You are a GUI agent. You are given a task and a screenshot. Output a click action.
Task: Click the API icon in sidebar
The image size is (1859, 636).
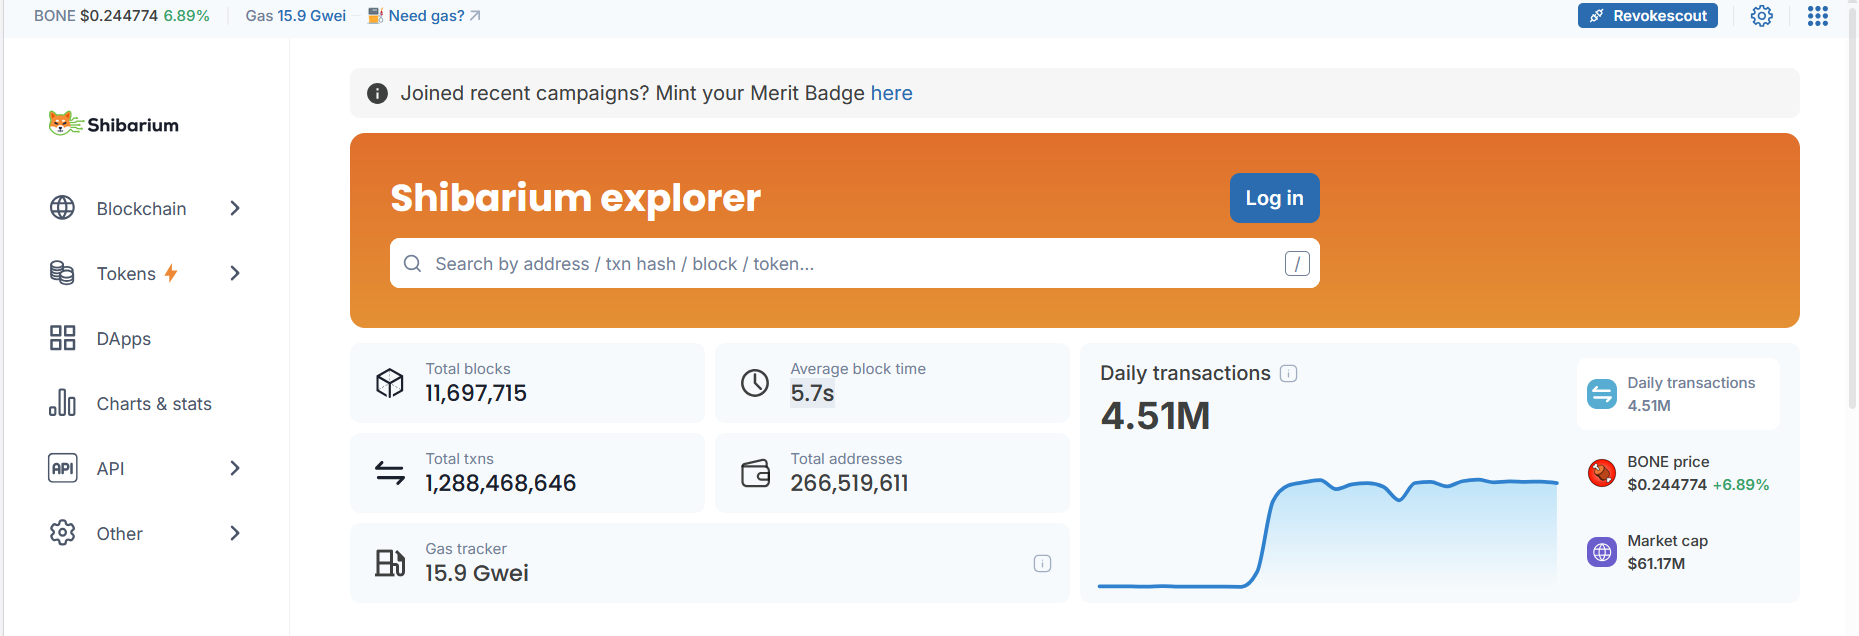(x=62, y=468)
